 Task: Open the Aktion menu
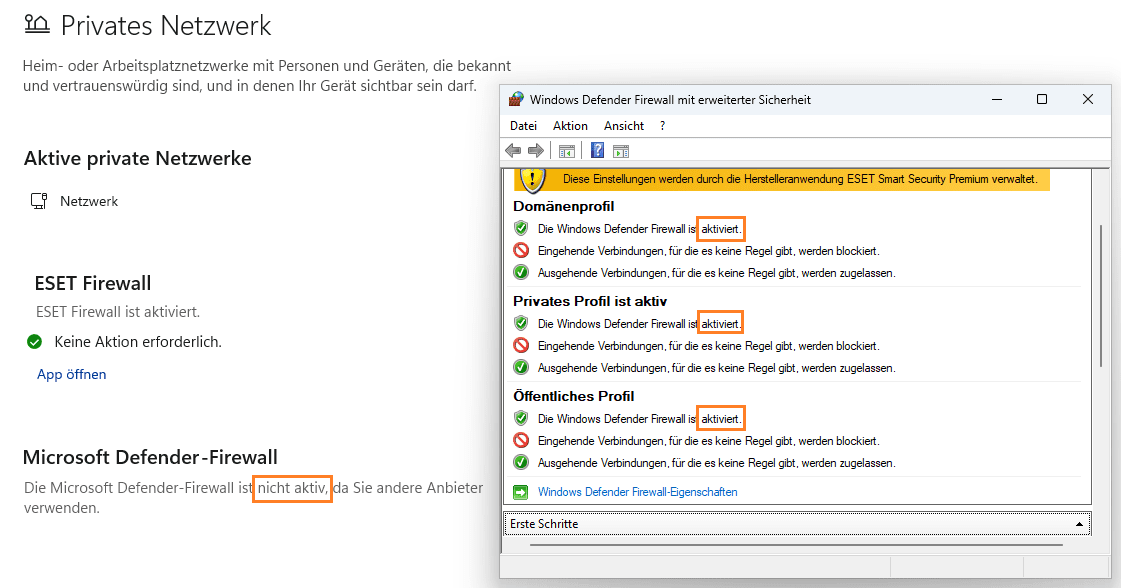(x=570, y=126)
